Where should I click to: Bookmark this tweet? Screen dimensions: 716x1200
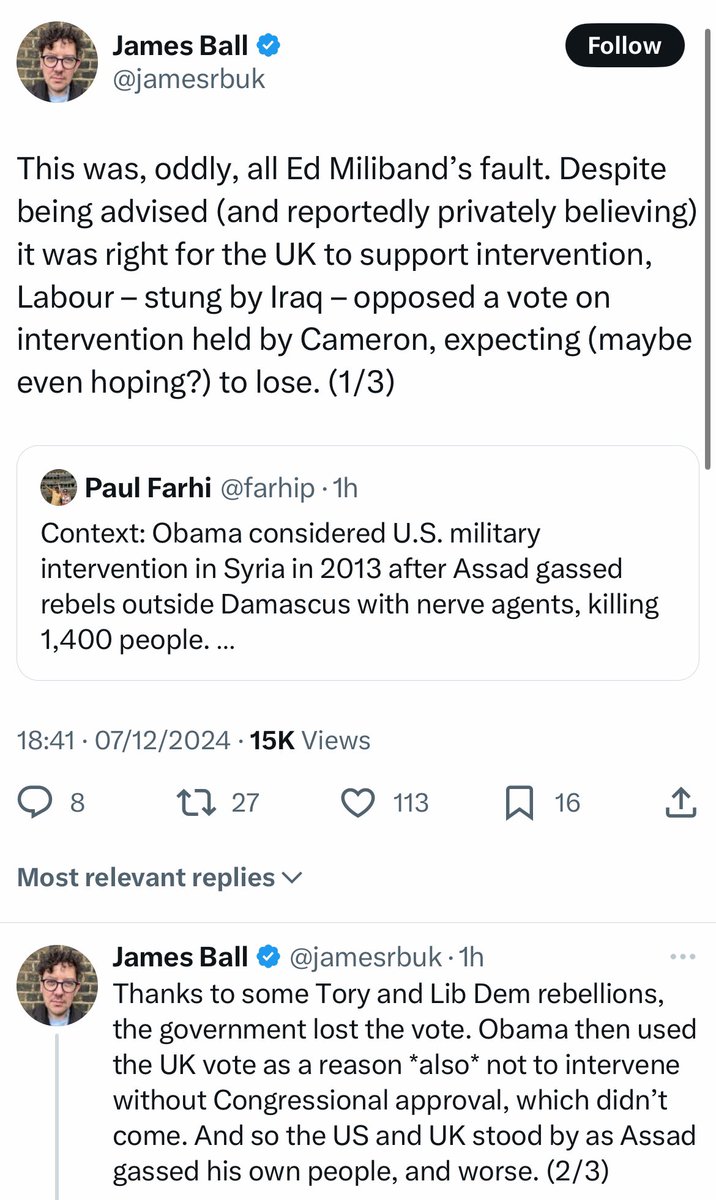[520, 802]
